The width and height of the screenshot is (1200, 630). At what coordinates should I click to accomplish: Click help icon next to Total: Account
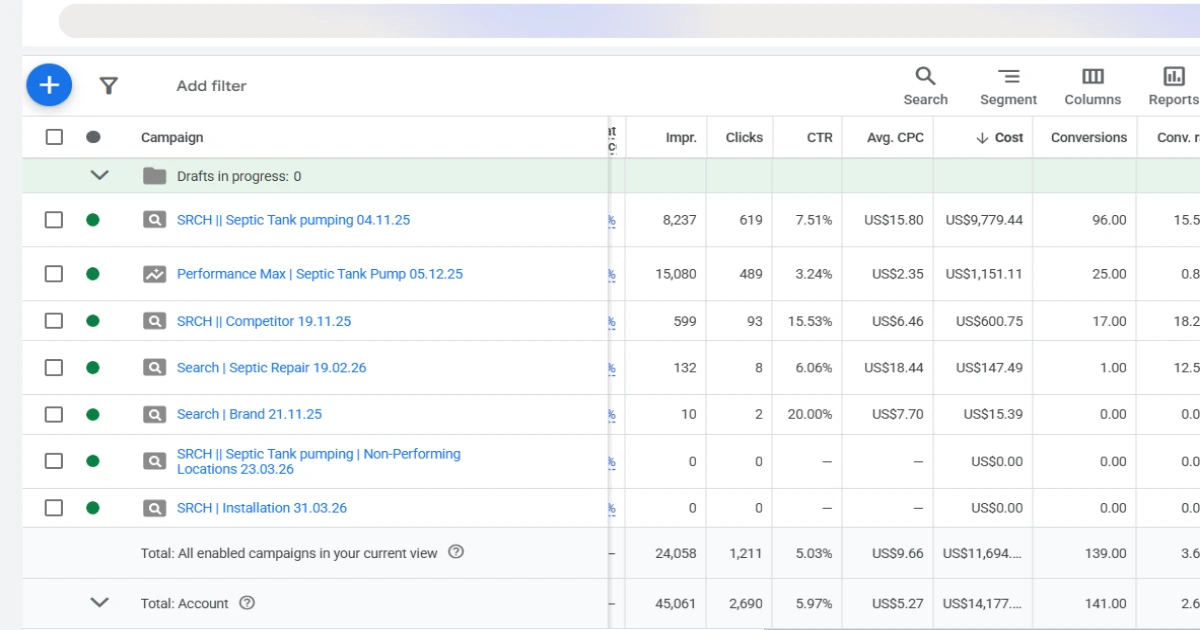tap(247, 603)
